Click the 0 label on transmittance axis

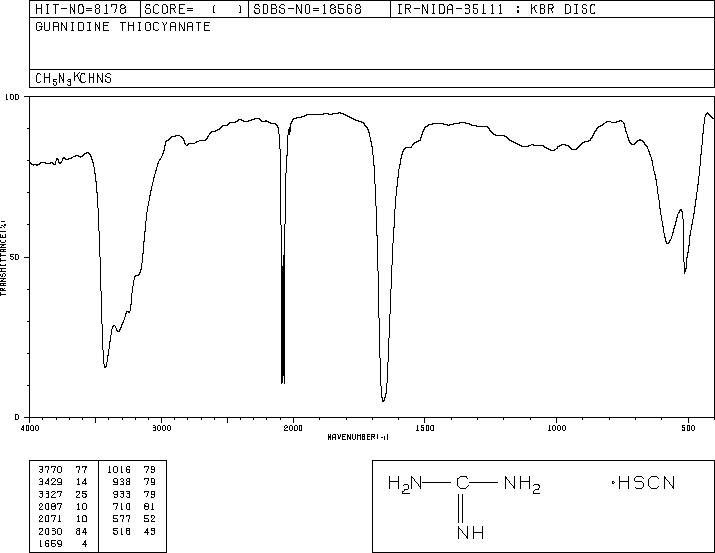click(17, 417)
